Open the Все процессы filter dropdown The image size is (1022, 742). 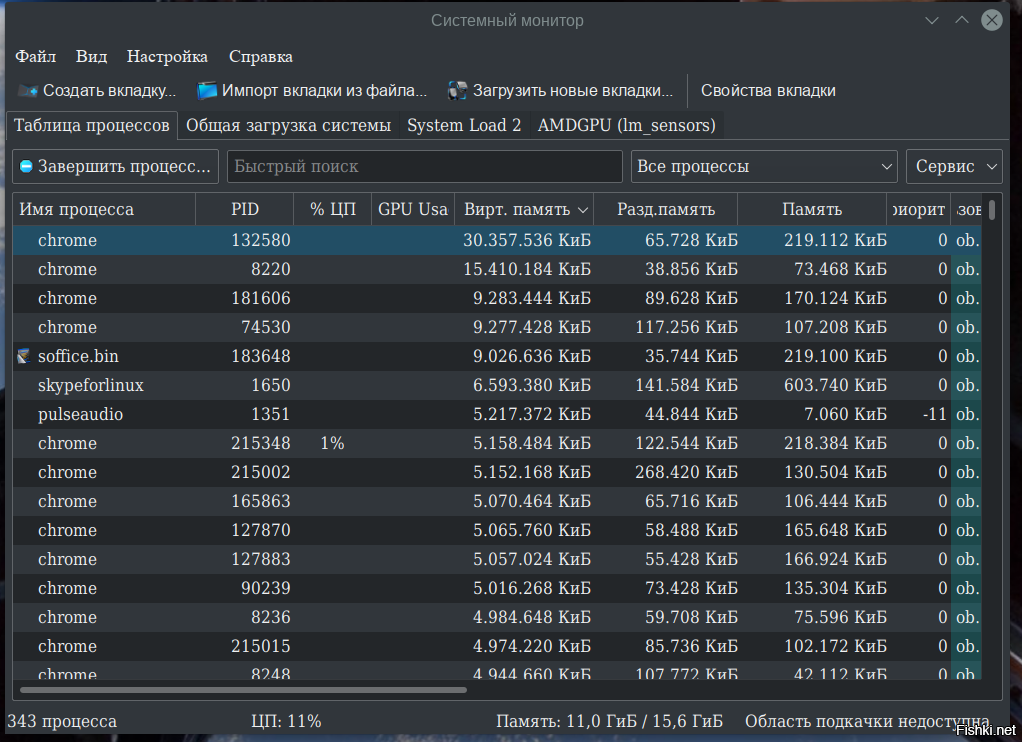click(764, 167)
